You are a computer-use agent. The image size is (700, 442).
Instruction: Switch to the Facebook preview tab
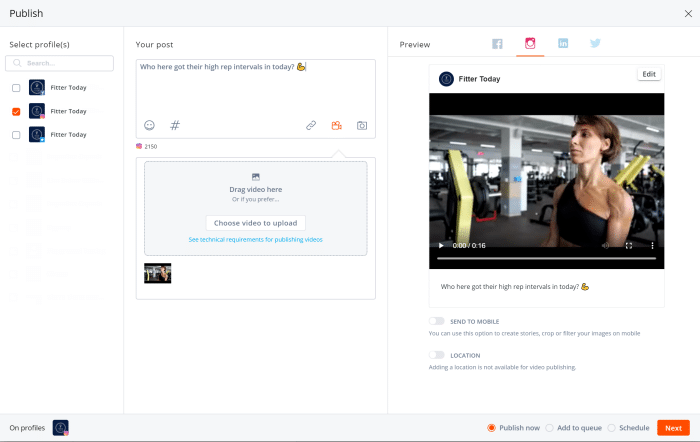click(x=497, y=44)
